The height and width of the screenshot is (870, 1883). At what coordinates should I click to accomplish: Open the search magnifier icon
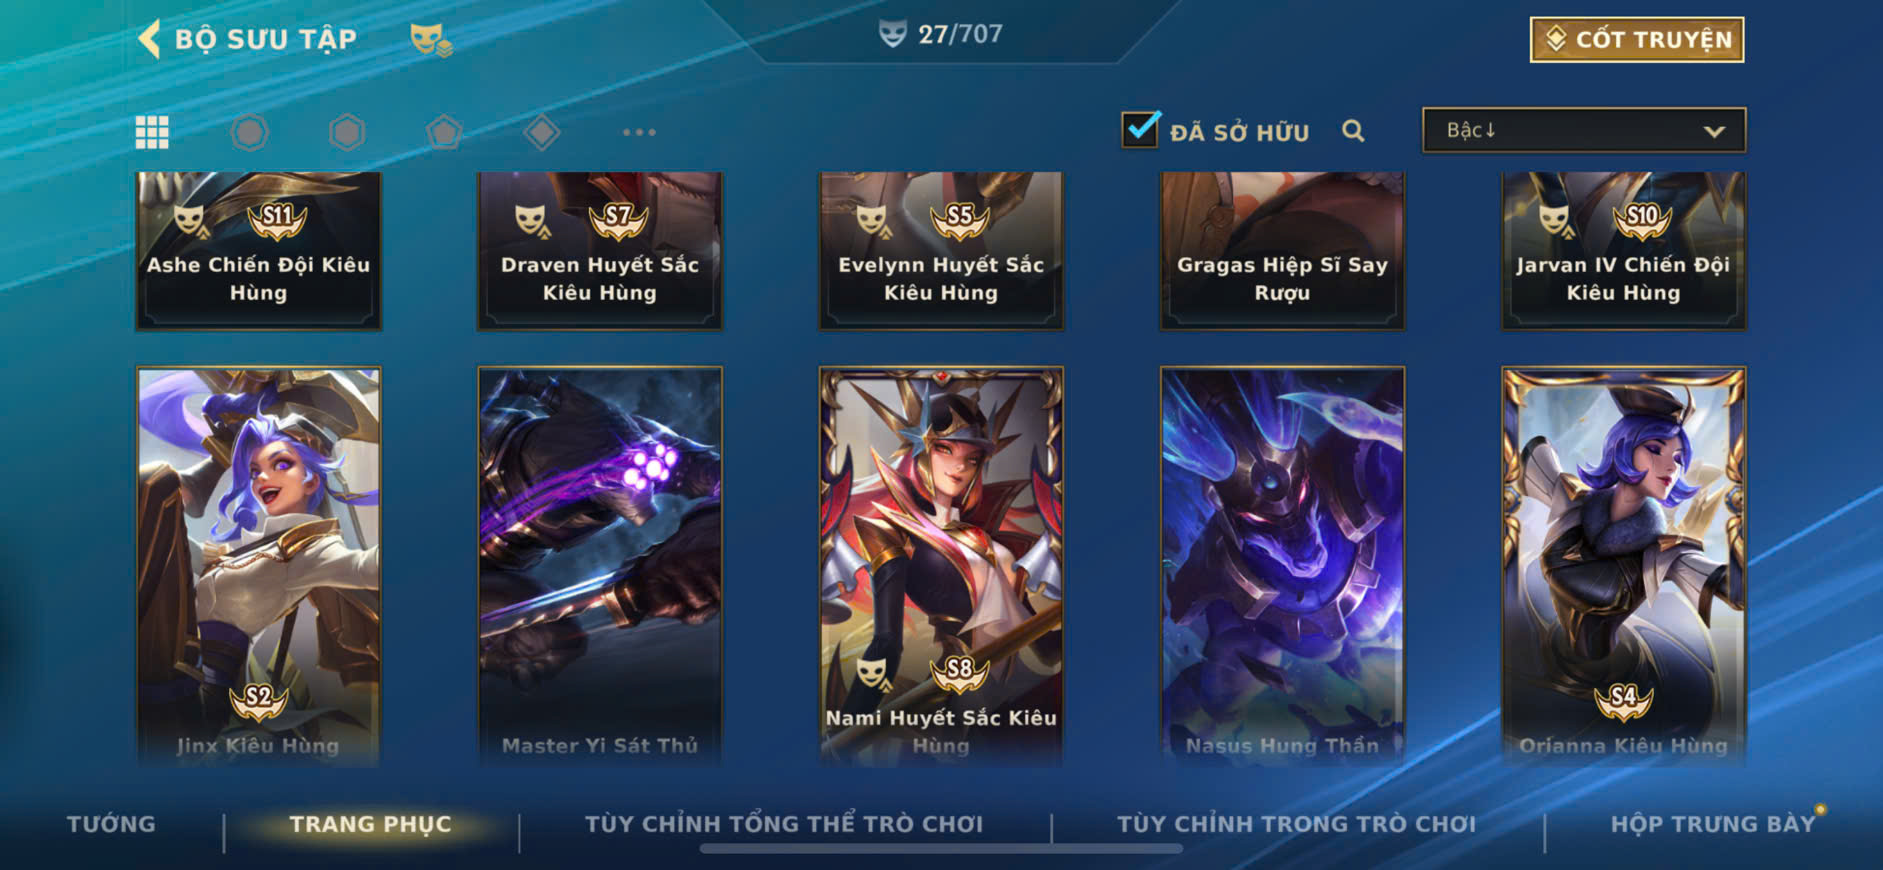pyautogui.click(x=1353, y=131)
